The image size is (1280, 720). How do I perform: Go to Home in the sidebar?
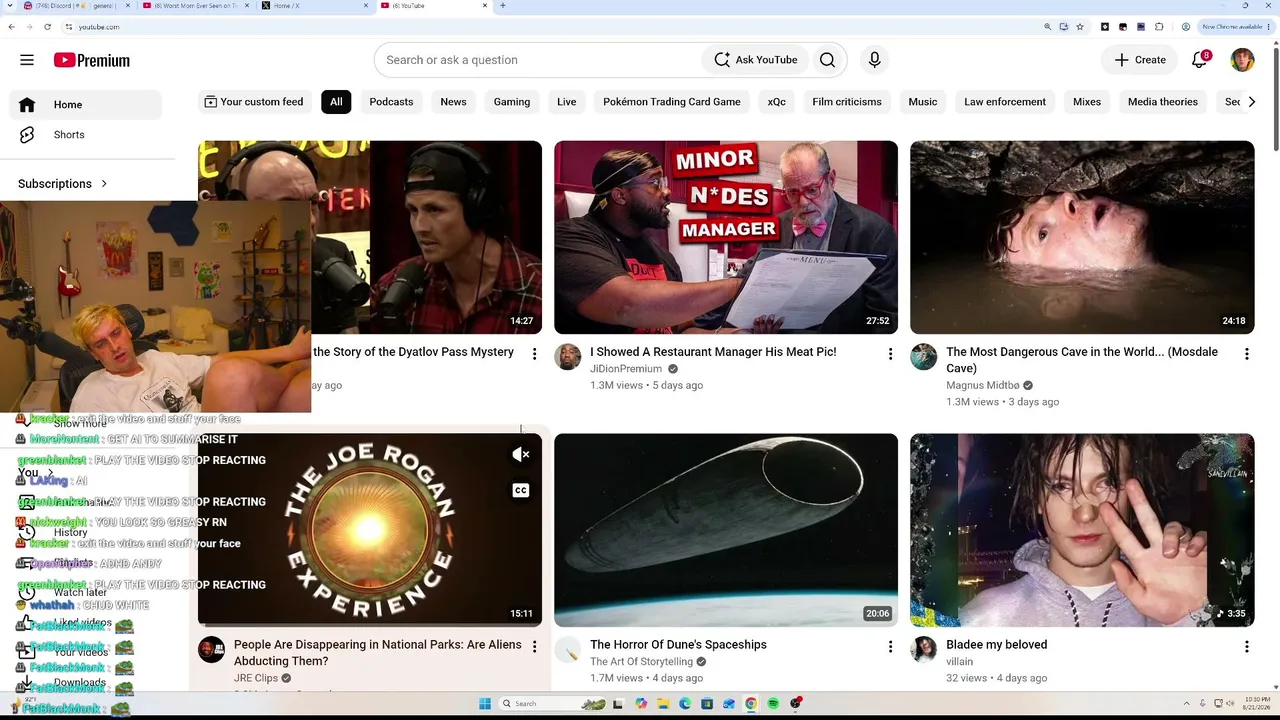pos(86,105)
